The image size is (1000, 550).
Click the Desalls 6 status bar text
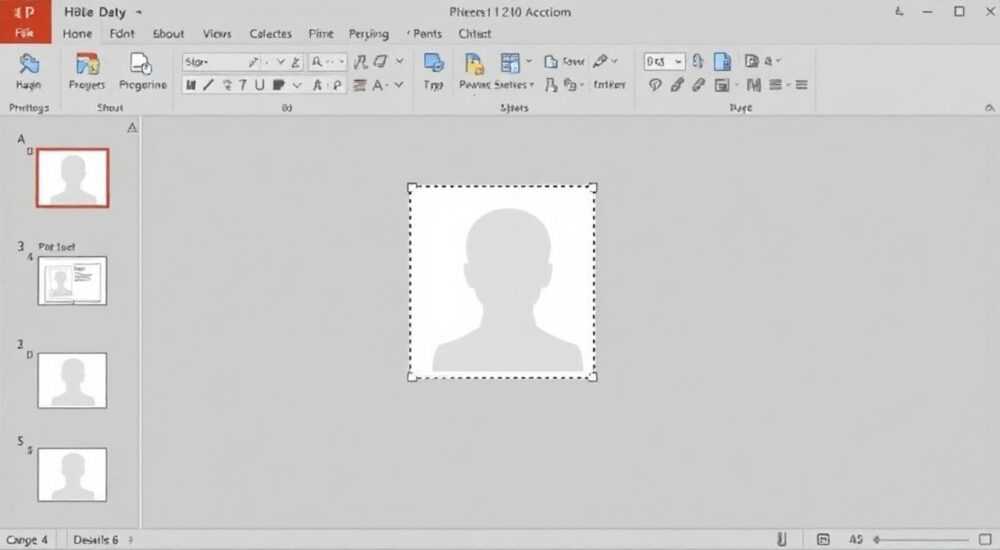click(x=96, y=540)
